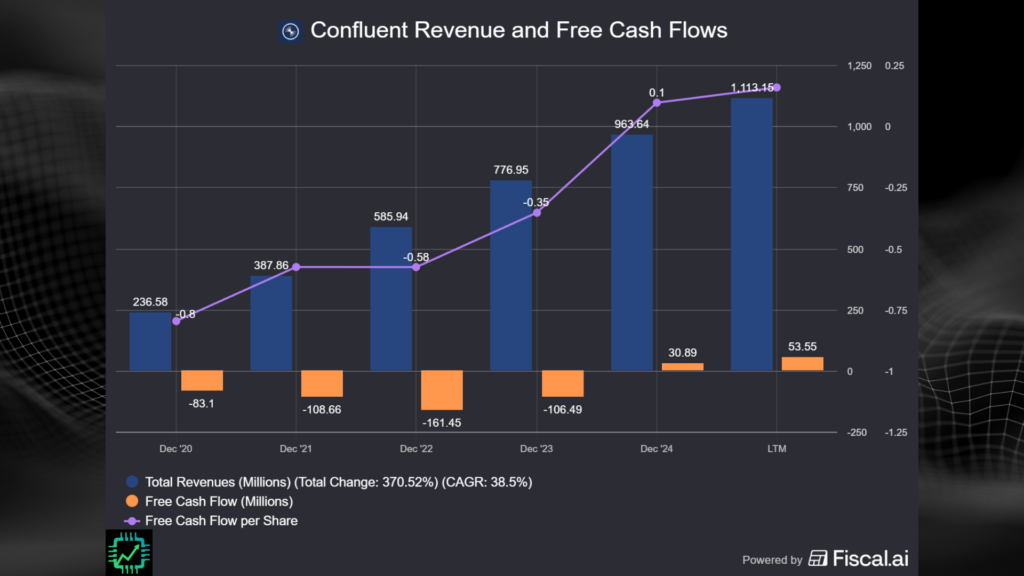
Task: Click the chart title text
Action: click(x=520, y=30)
